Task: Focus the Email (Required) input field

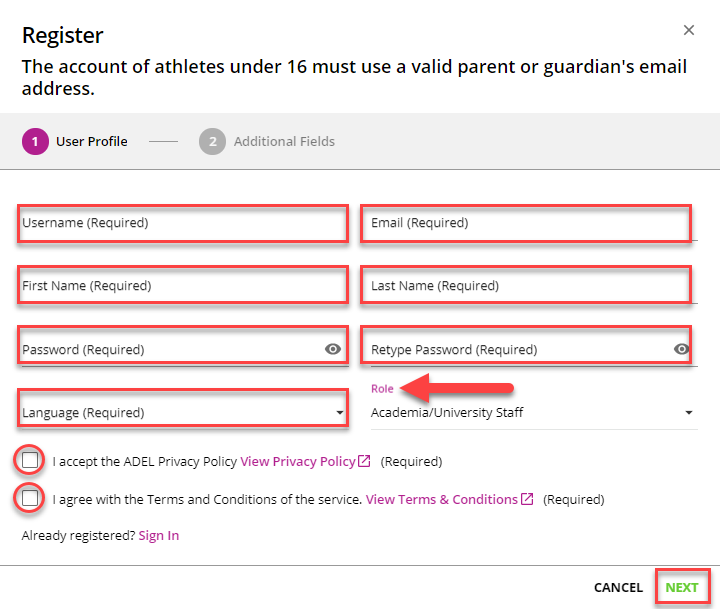Action: point(526,224)
